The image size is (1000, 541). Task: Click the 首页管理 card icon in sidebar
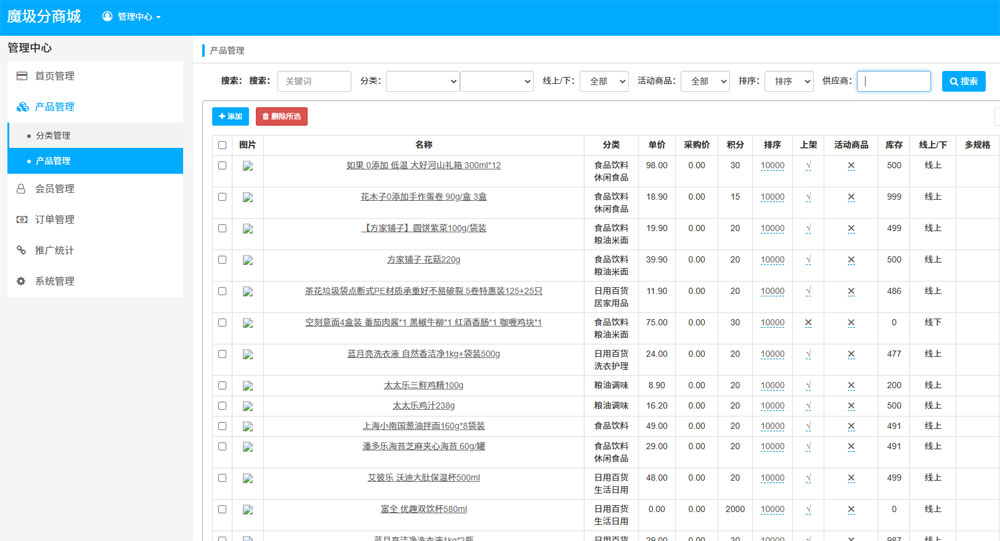coord(22,76)
